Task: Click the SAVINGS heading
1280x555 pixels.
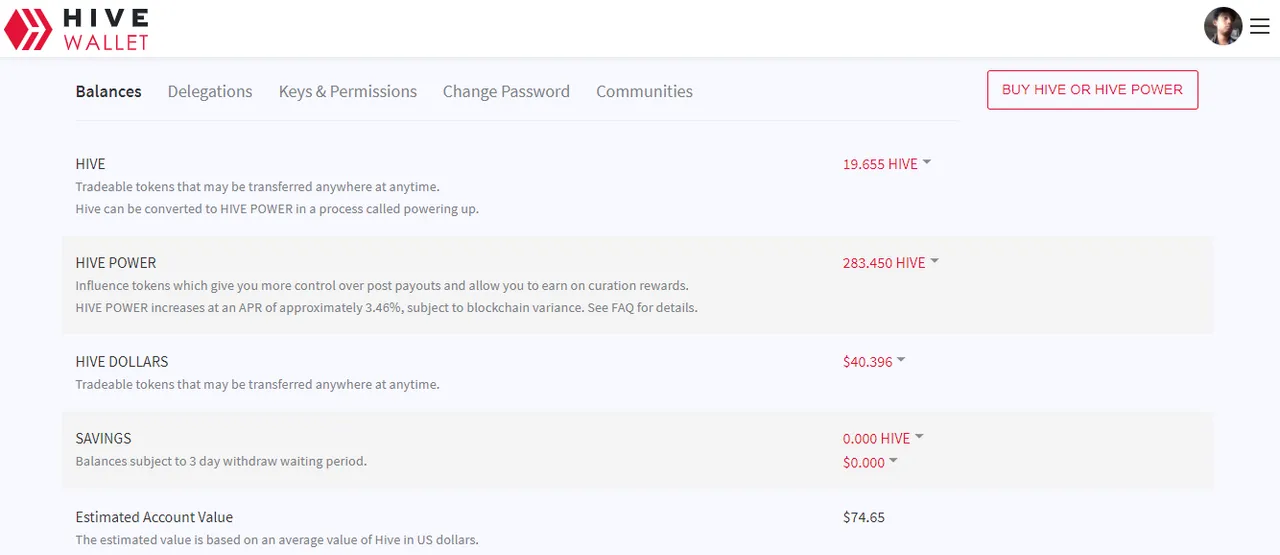Action: [103, 438]
